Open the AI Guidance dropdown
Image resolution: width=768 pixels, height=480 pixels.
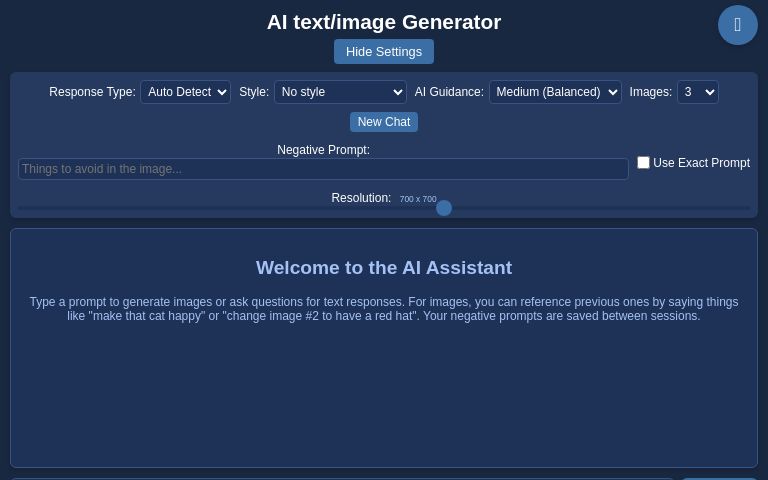[555, 92]
